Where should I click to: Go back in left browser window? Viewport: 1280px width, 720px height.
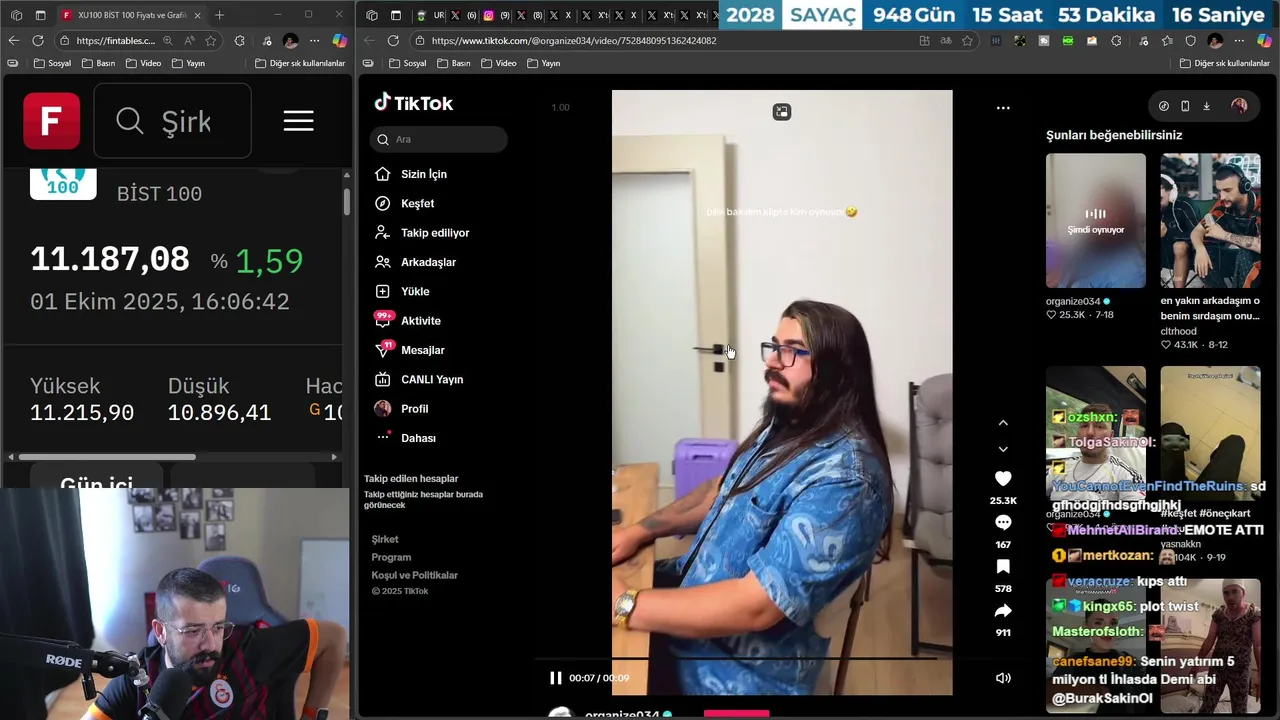click(x=13, y=40)
